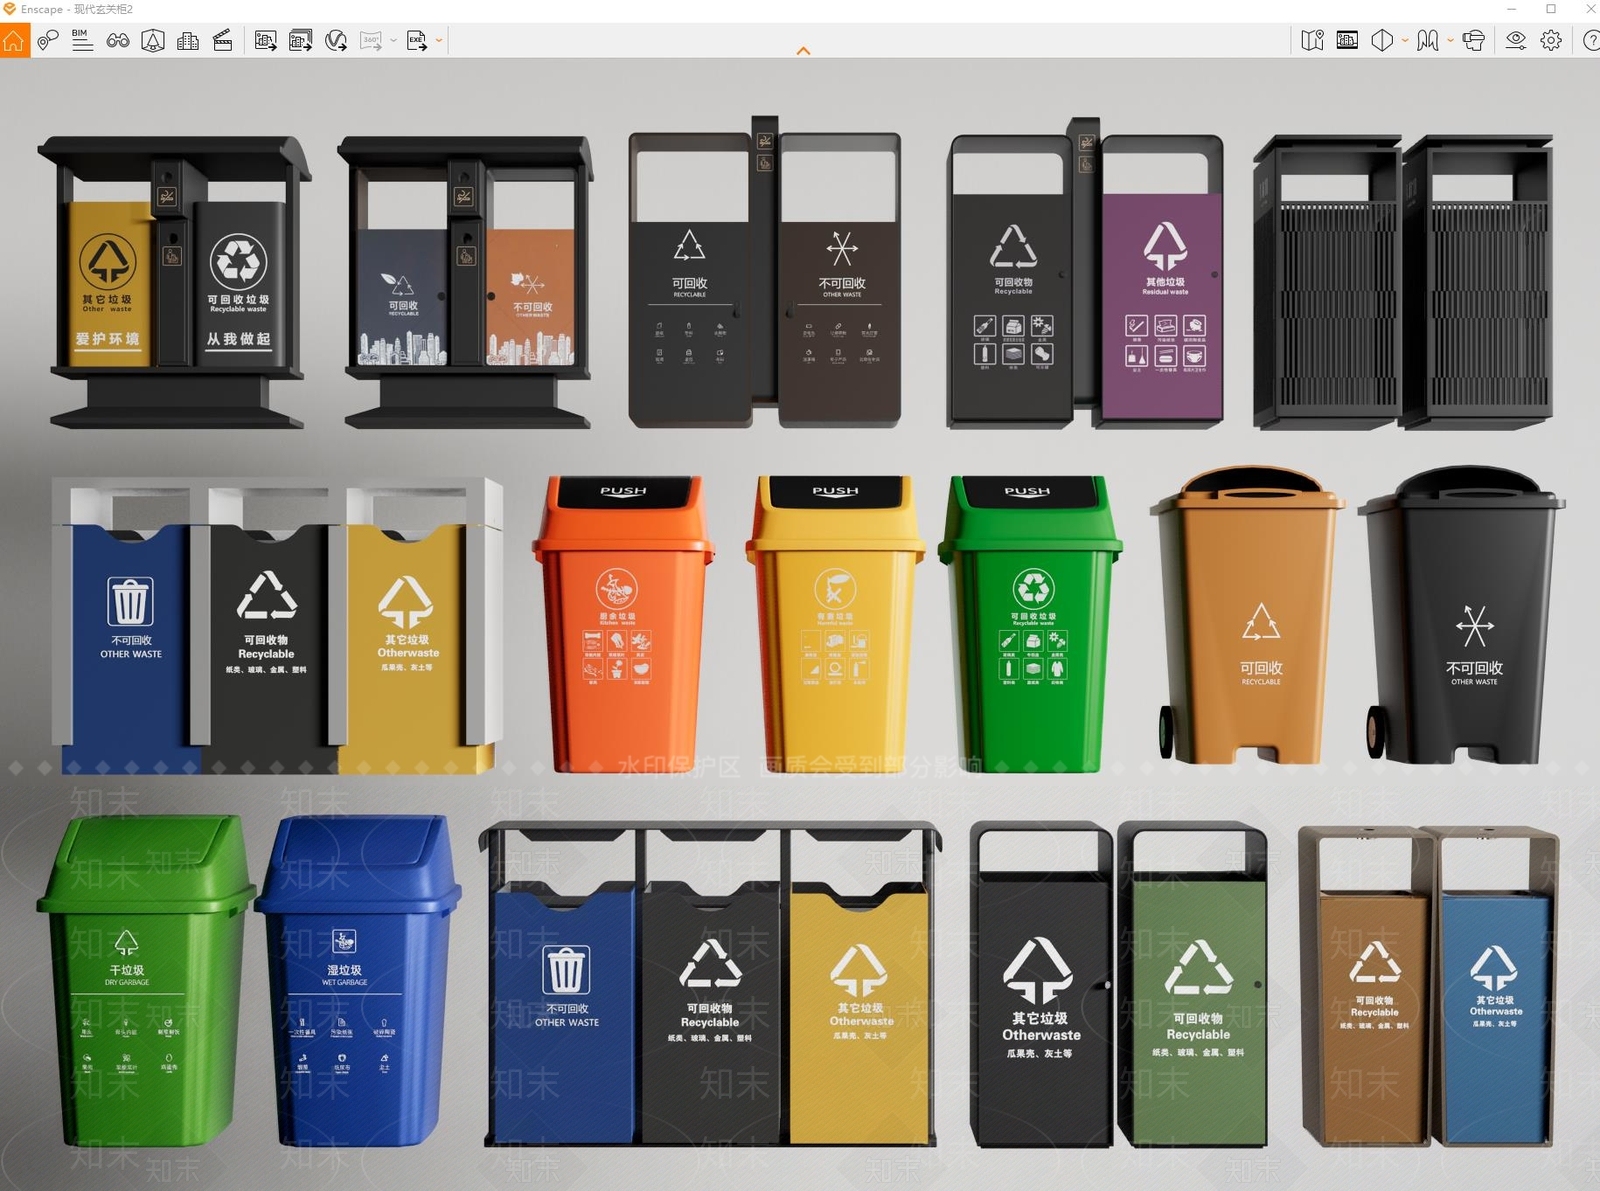Open the Video Editor clapperboard icon
This screenshot has width=1600, height=1191.
click(x=223, y=41)
